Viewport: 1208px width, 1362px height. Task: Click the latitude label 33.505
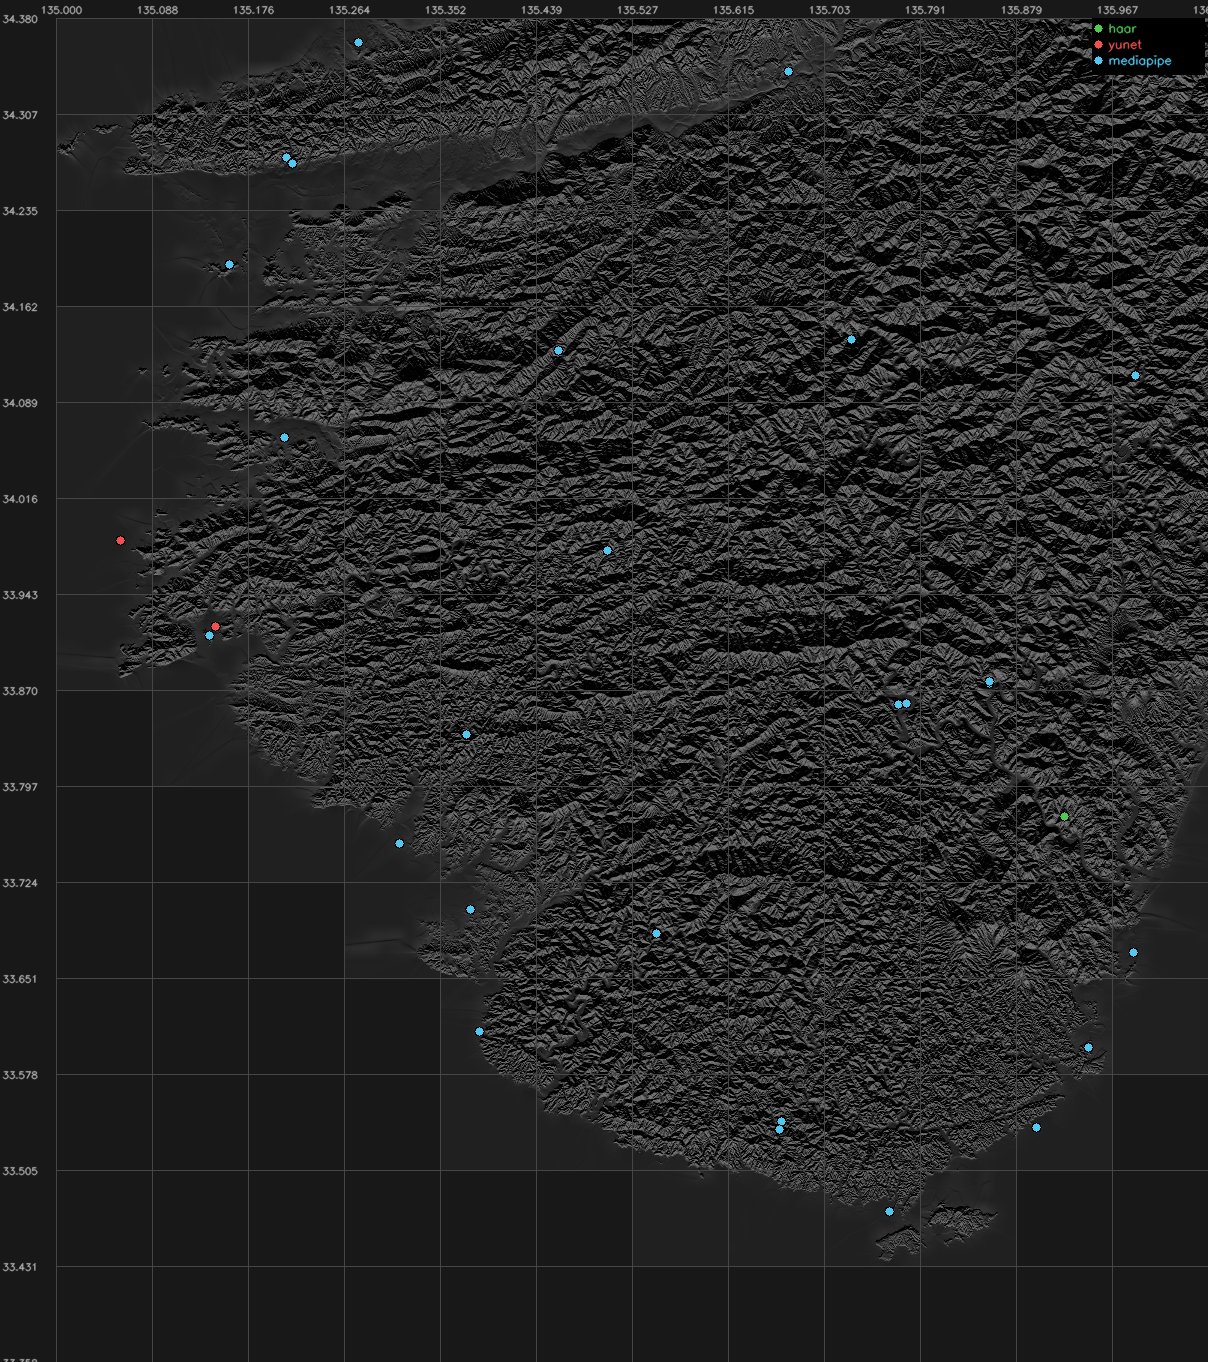(x=20, y=1171)
